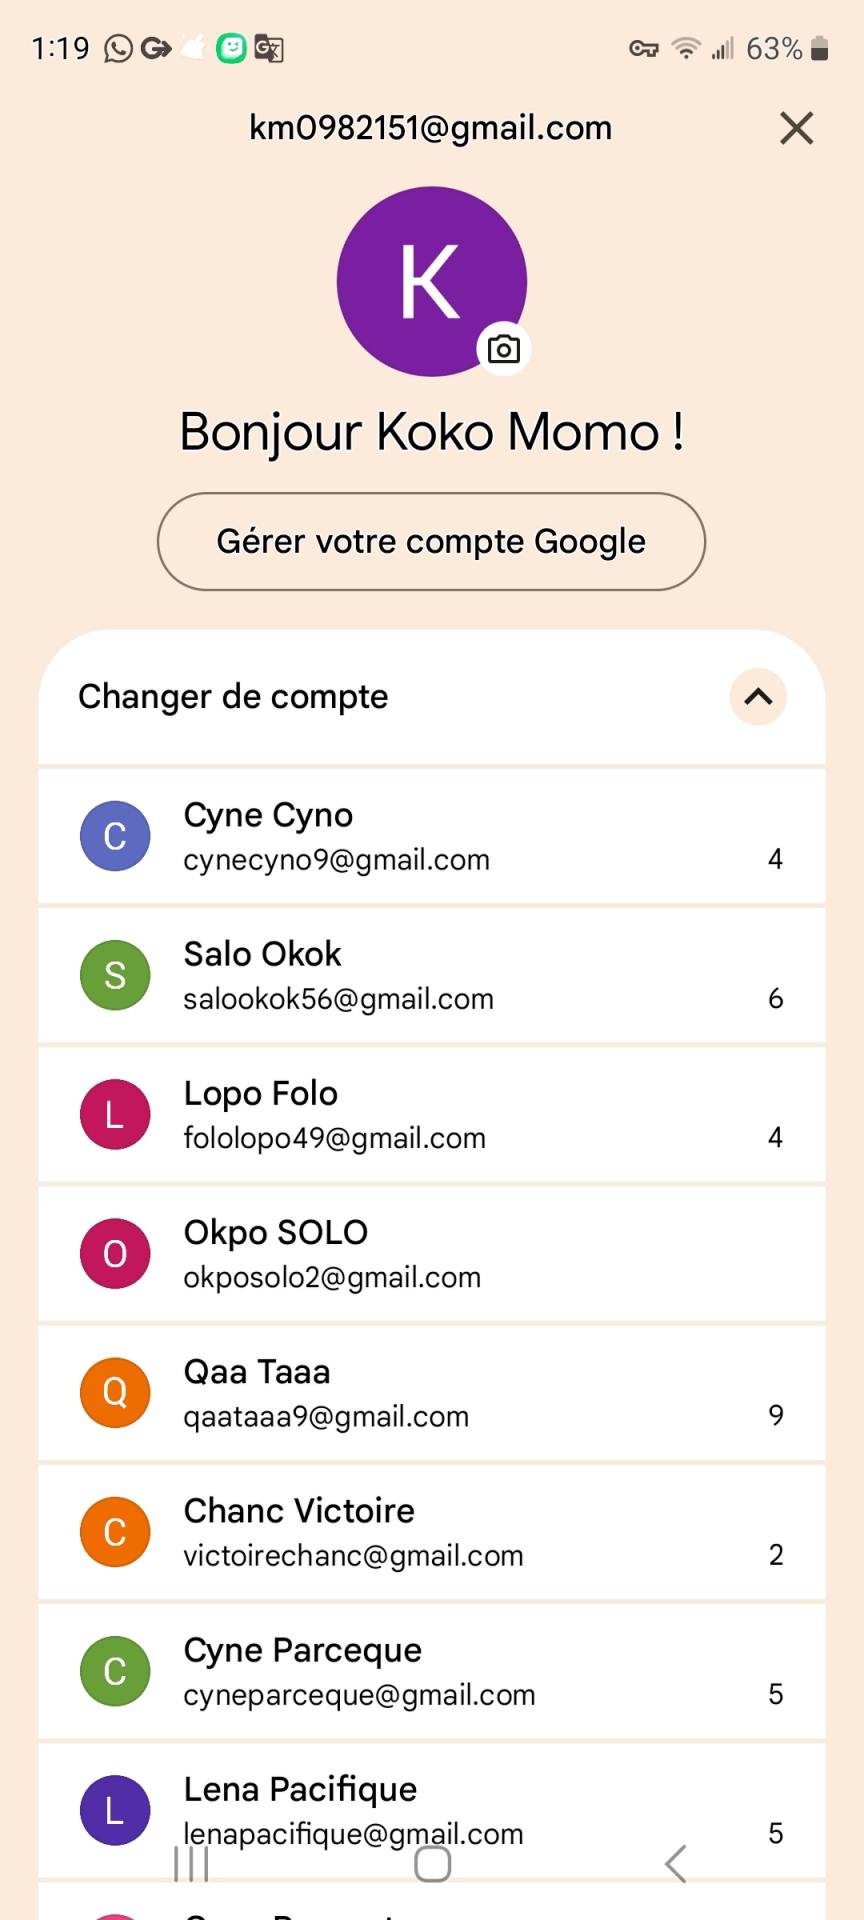This screenshot has width=864, height=1920.
Task: Tap Lopo Folo avatar icon
Action: click(x=115, y=1114)
